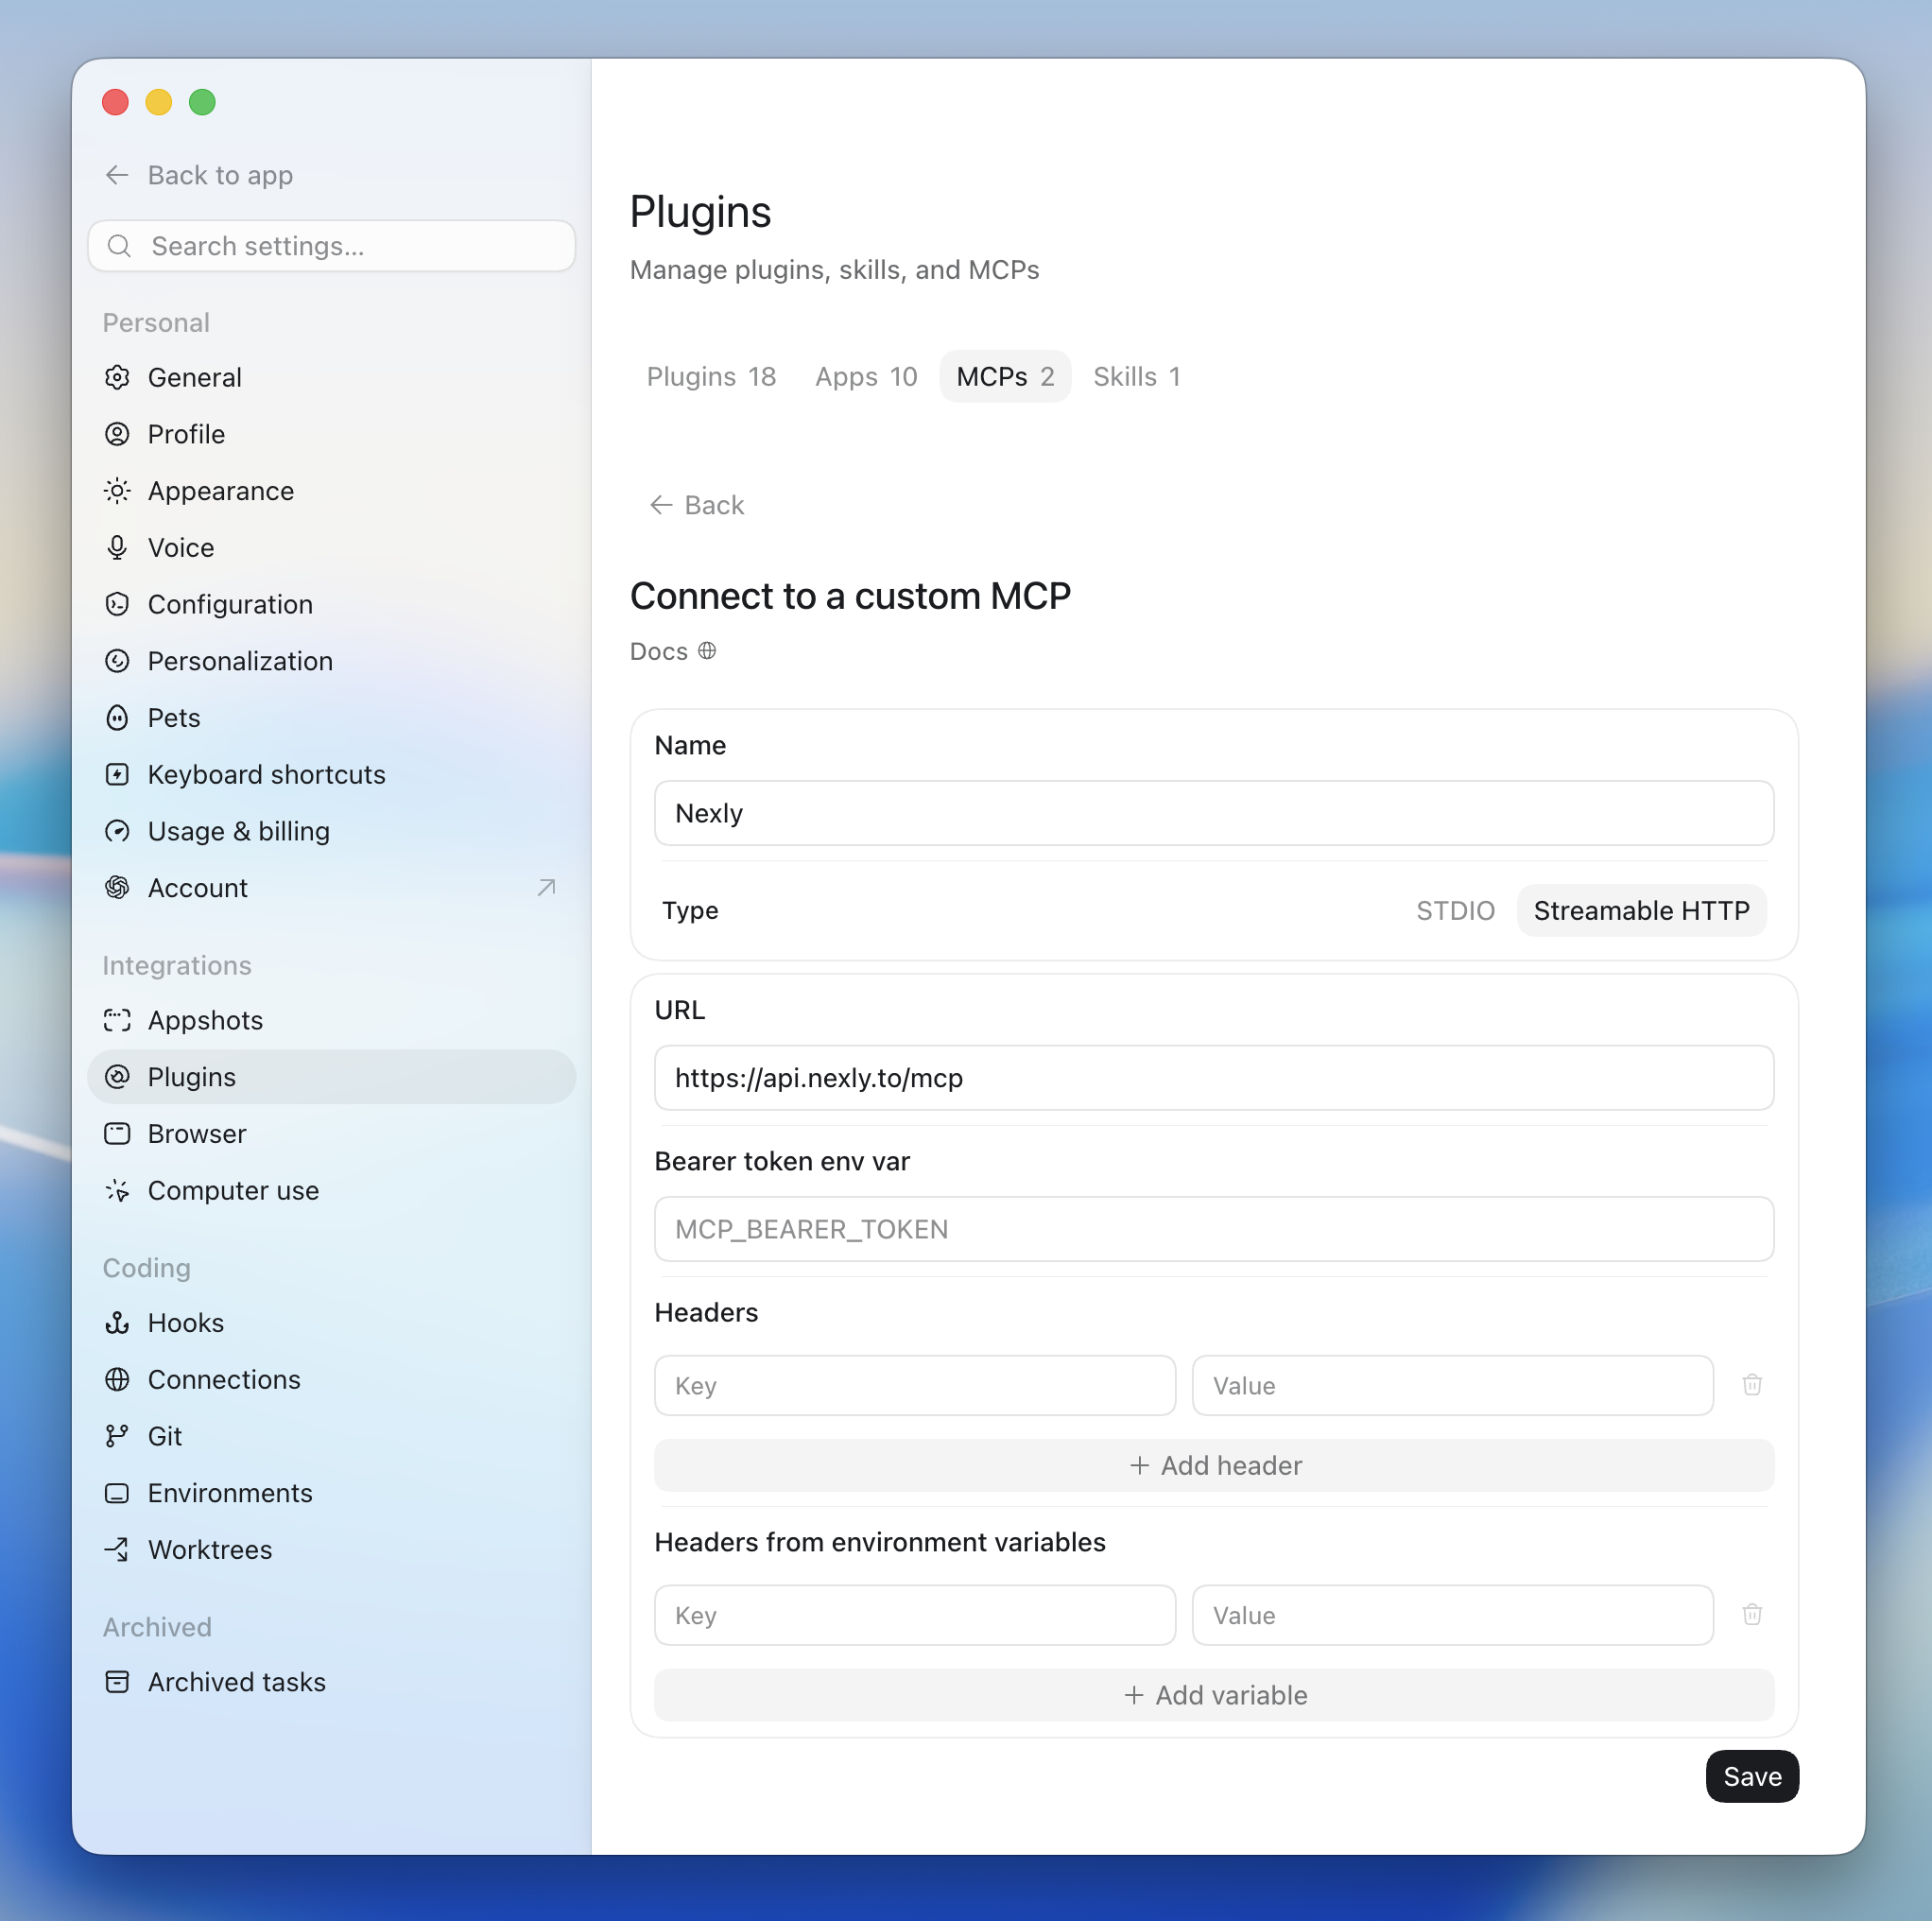Click the red close window button
This screenshot has width=1932, height=1921.
(115, 102)
